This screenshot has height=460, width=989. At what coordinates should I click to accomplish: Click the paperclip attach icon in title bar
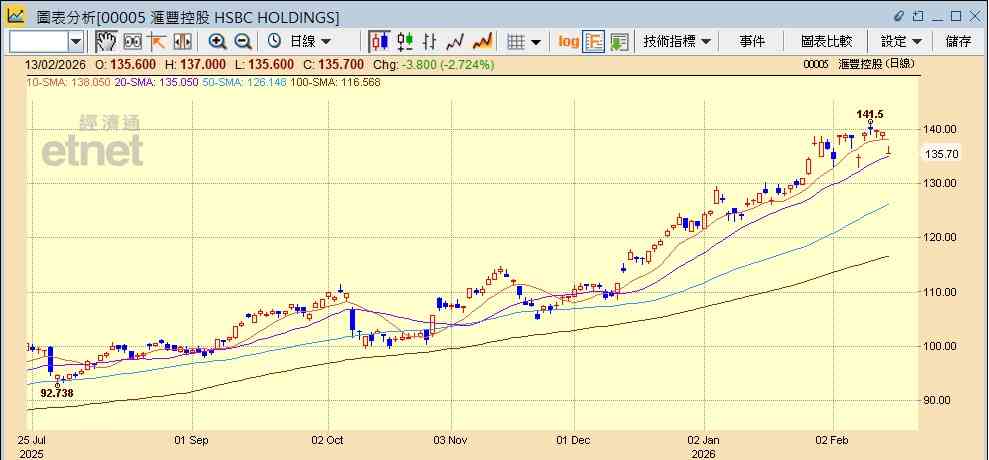point(899,16)
